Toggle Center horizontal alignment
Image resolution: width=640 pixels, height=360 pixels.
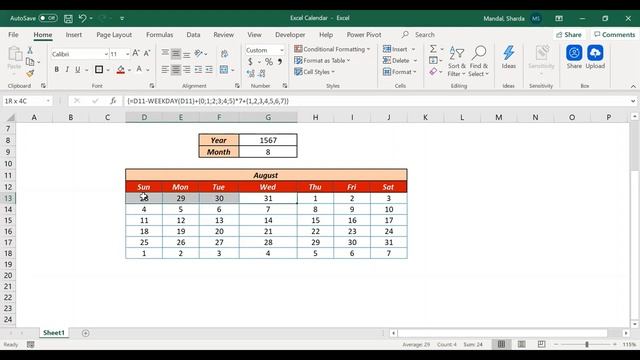coord(176,70)
